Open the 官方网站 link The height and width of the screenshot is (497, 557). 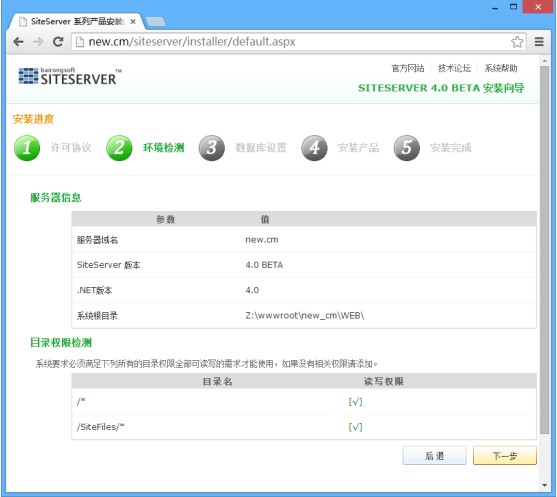point(408,68)
